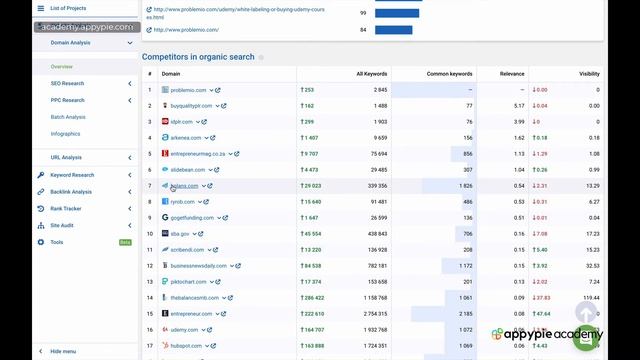Open the bplans.com domain link
Image resolution: width=640 pixels, height=360 pixels.
(184, 186)
